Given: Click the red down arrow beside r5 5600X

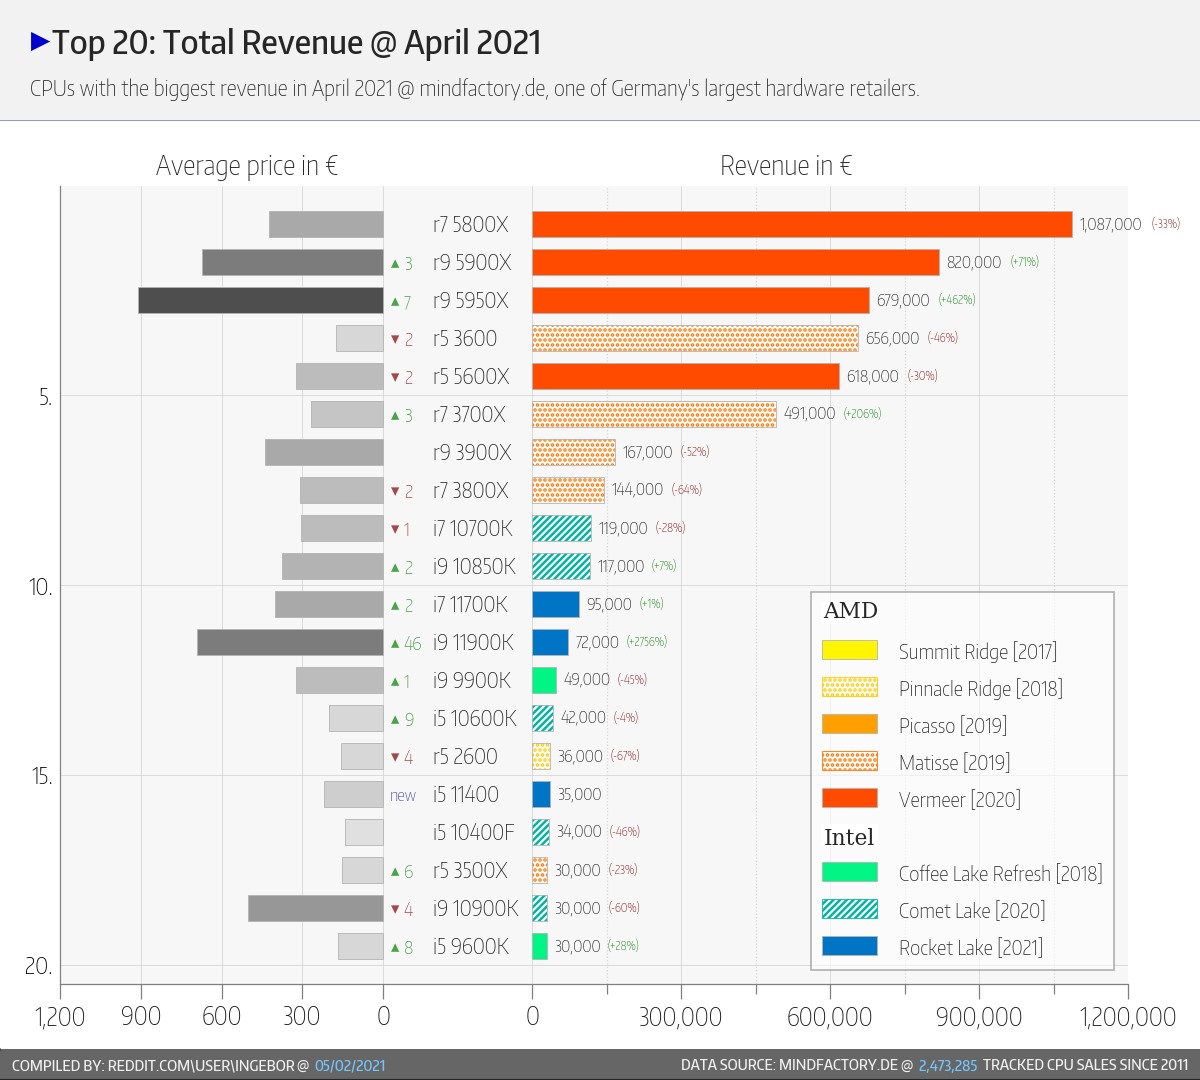Looking at the screenshot, I should 395,378.
